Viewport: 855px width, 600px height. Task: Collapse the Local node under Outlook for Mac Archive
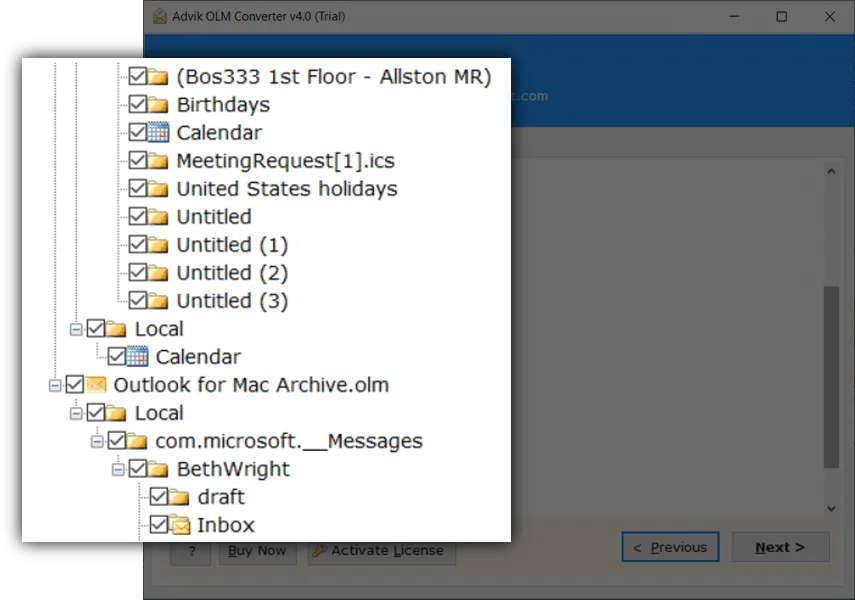(76, 413)
